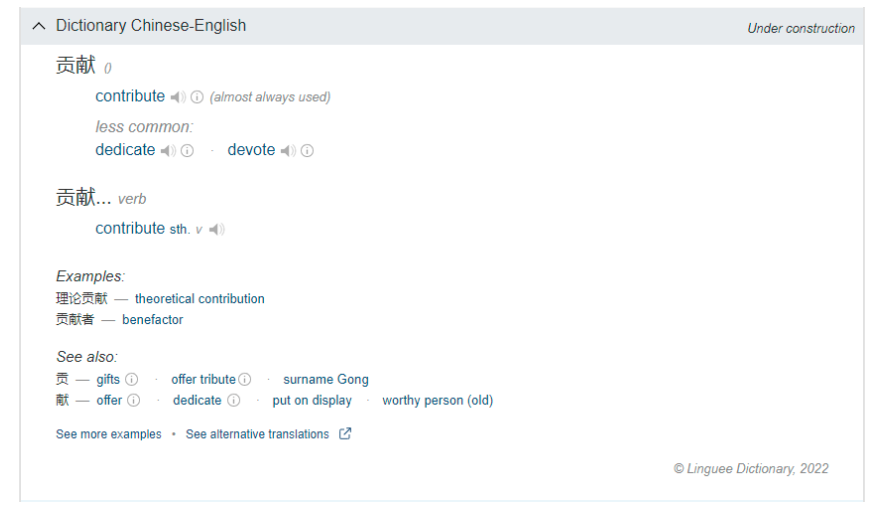The height and width of the screenshot is (507, 877).
Task: Open info icon next to gifts
Action: pos(131,380)
